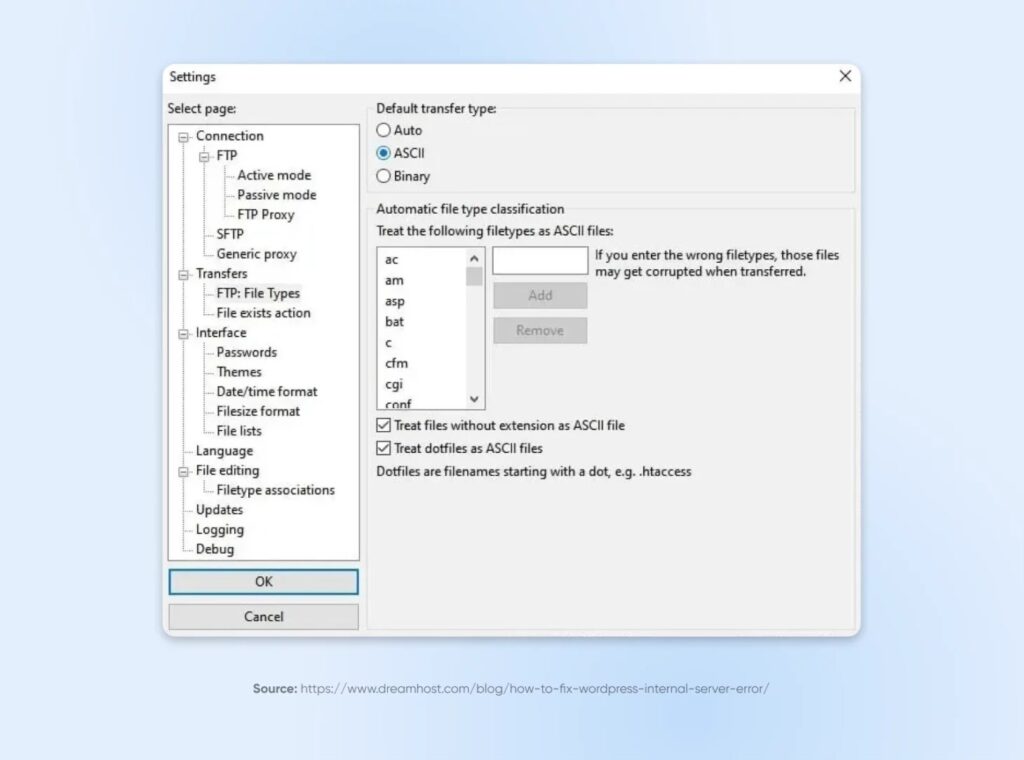Click the filetype list scroll down arrow
Screen dimensions: 1024x760
[x=474, y=399]
